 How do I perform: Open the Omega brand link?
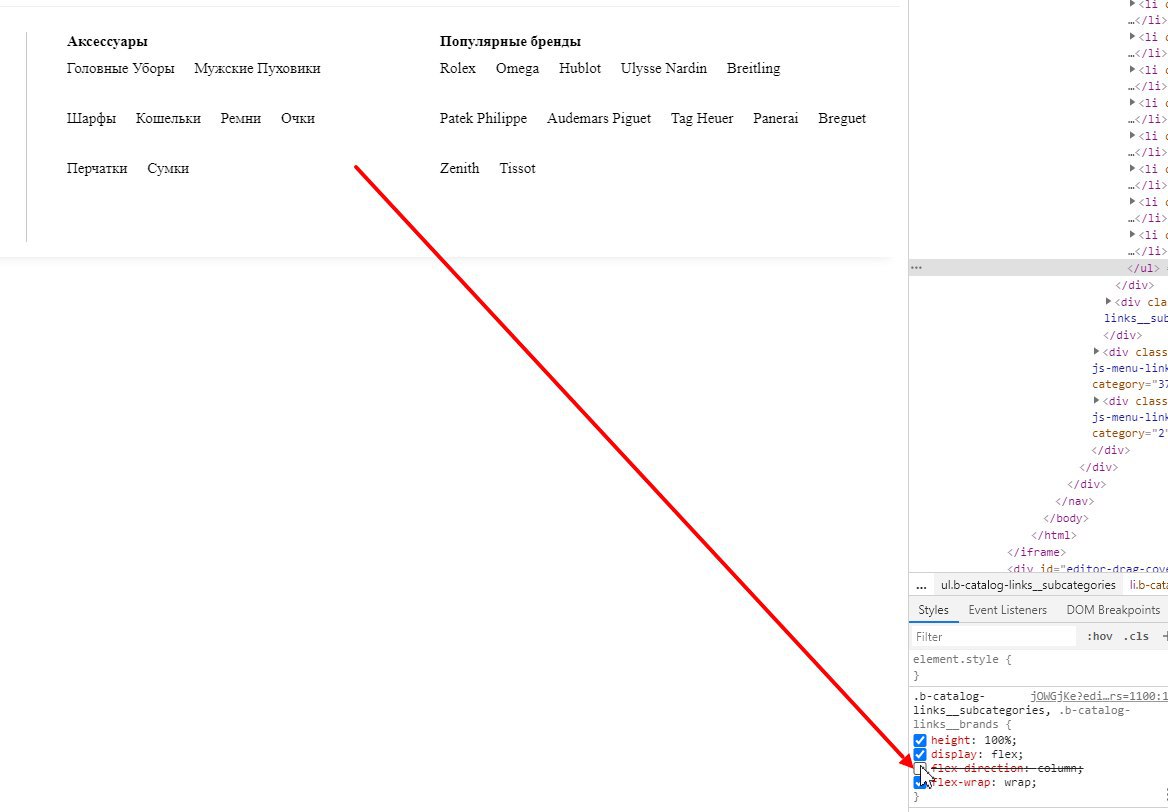(518, 69)
